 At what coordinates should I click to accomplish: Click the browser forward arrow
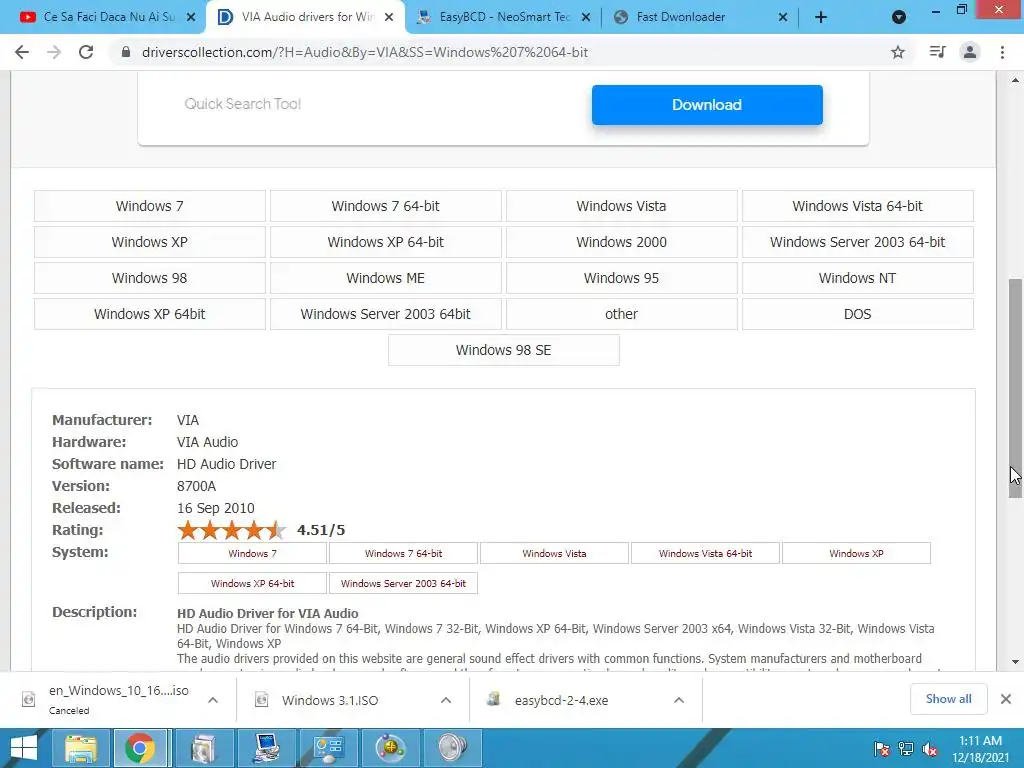54,52
